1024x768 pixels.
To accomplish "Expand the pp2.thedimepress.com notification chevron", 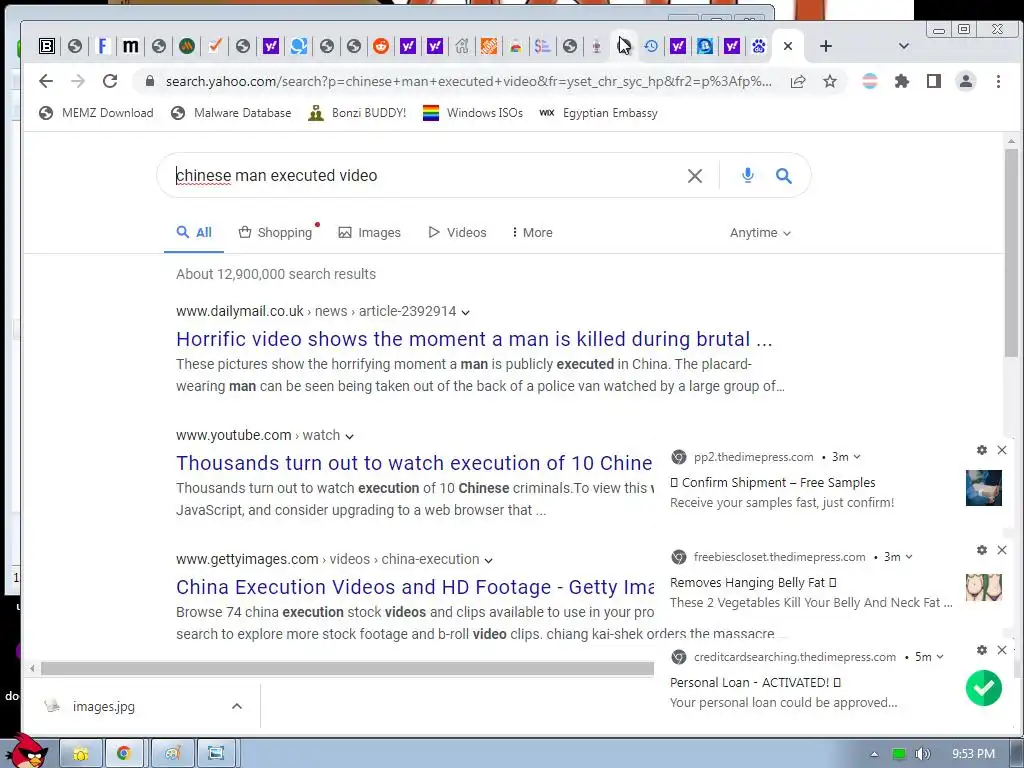I will (857, 457).
